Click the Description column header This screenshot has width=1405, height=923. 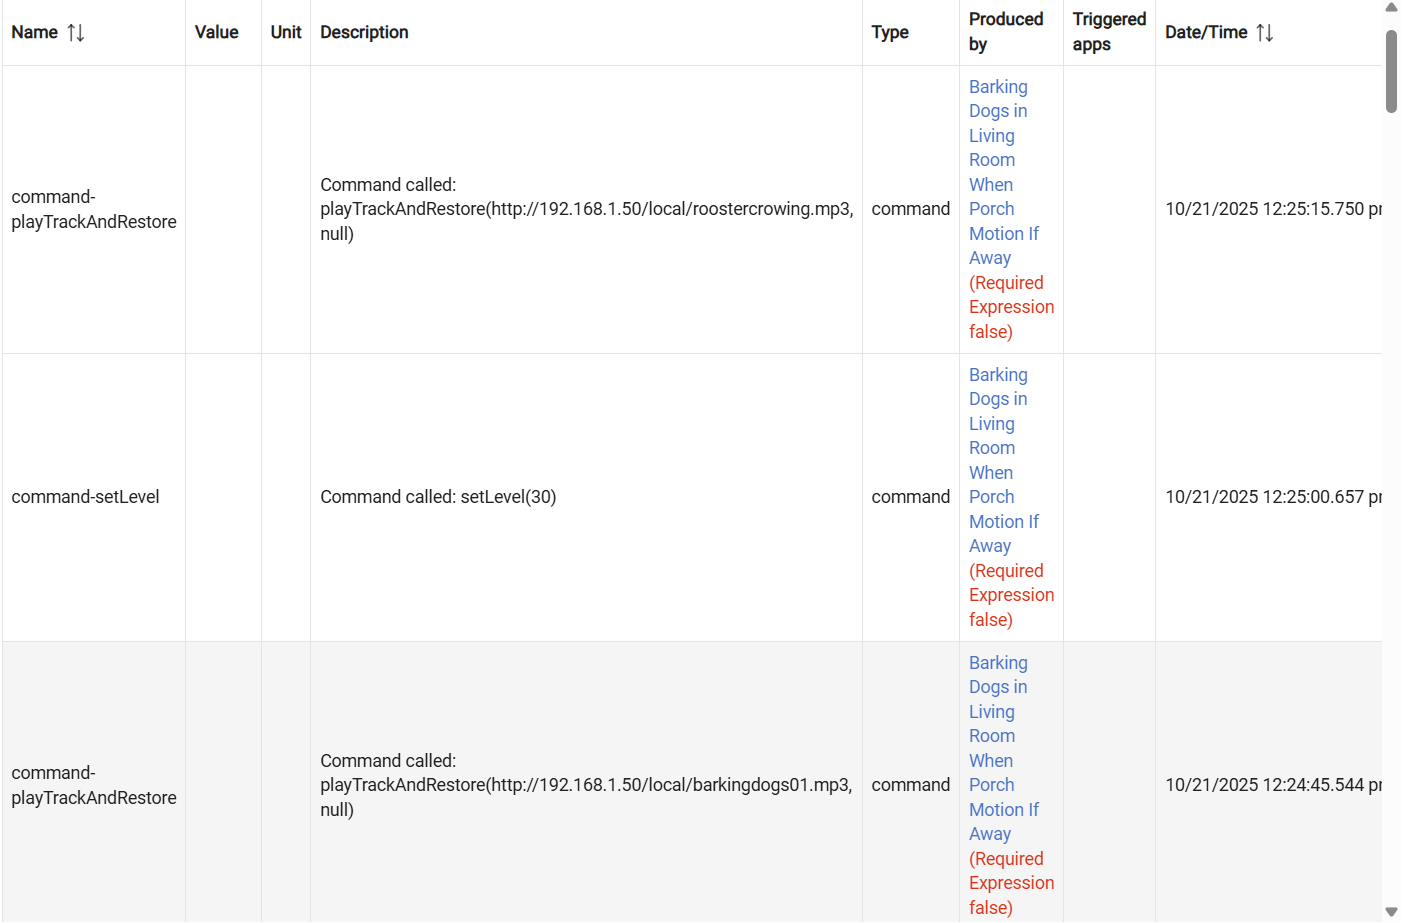(364, 33)
